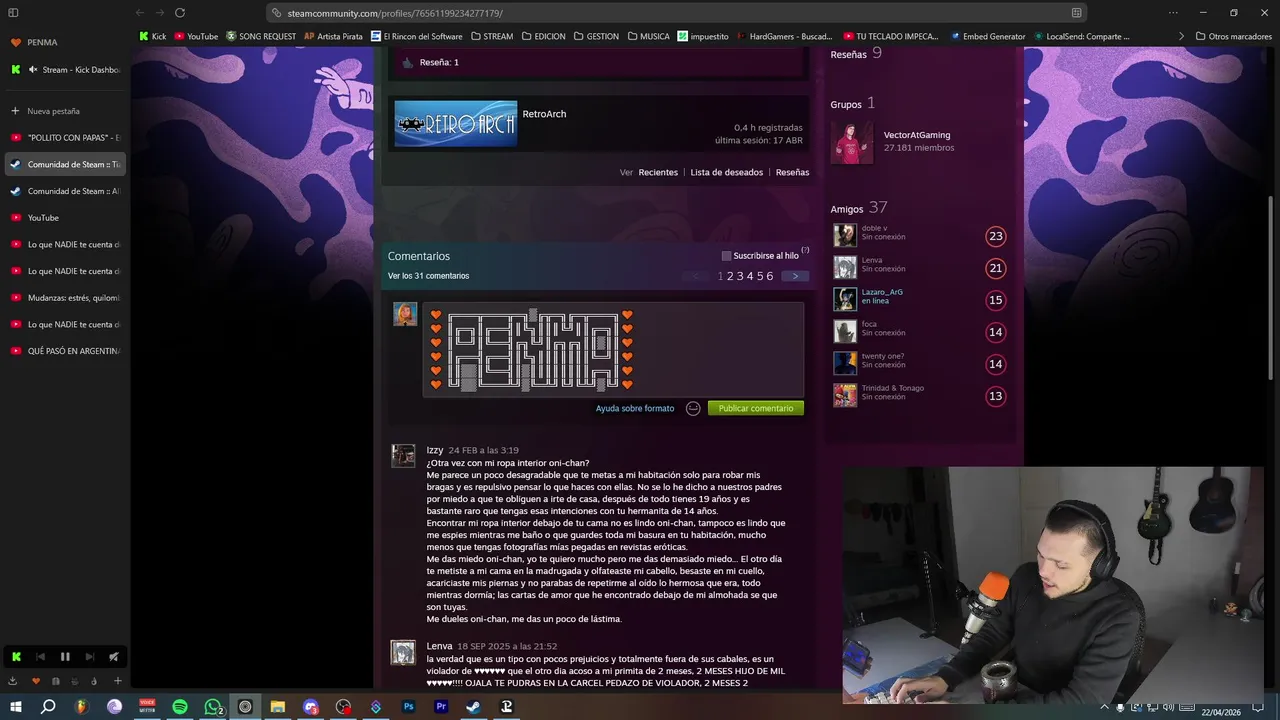Open the GESTION bookmarks folder
The height and width of the screenshot is (720, 1280).
[596, 36]
